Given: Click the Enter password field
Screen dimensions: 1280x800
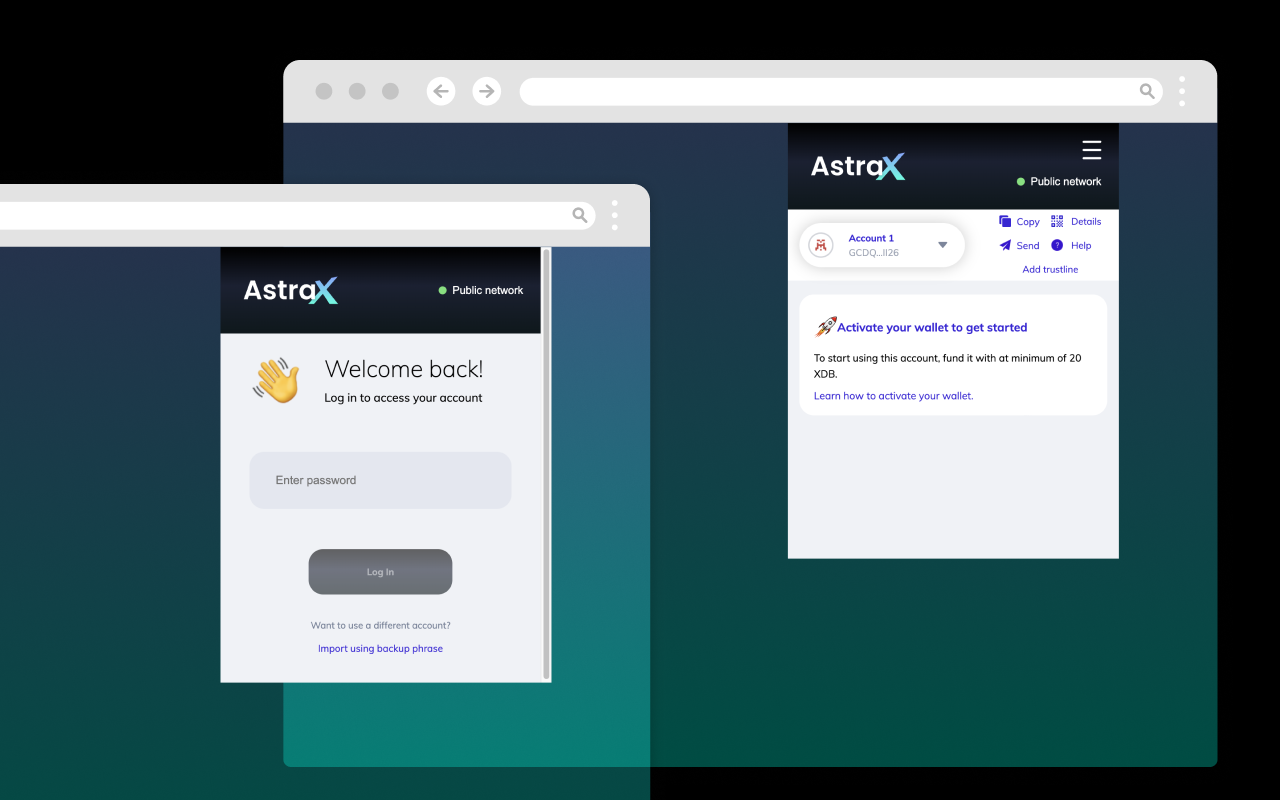Looking at the screenshot, I should pyautogui.click(x=380, y=480).
